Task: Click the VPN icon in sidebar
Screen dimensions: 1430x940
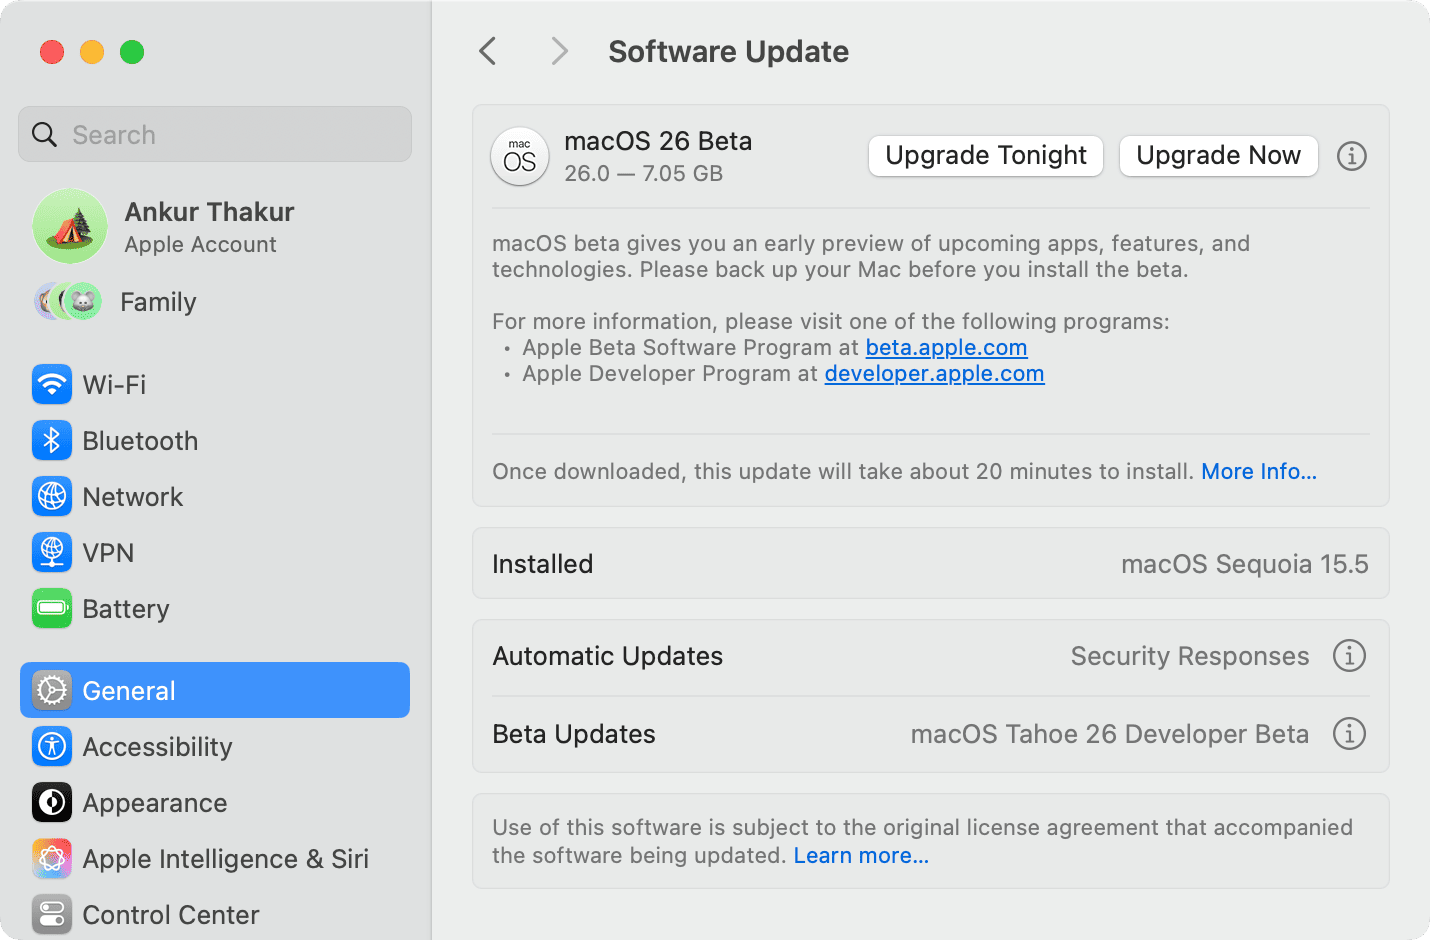Action: coord(51,552)
